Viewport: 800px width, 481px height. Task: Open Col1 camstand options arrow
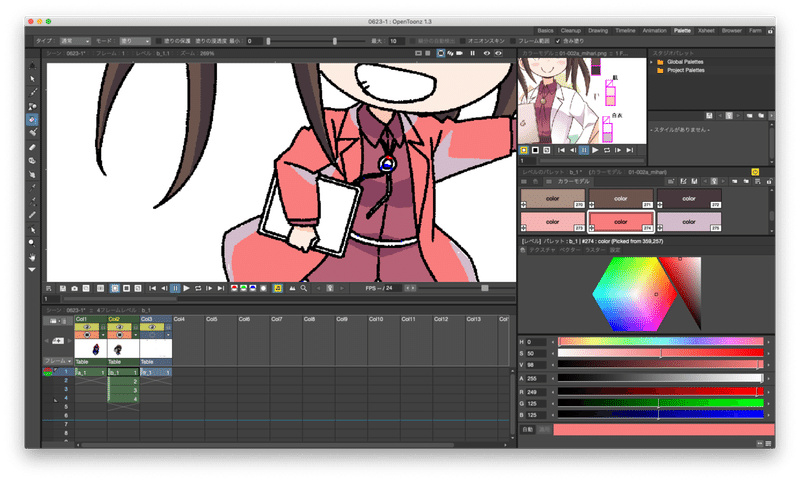103,335
